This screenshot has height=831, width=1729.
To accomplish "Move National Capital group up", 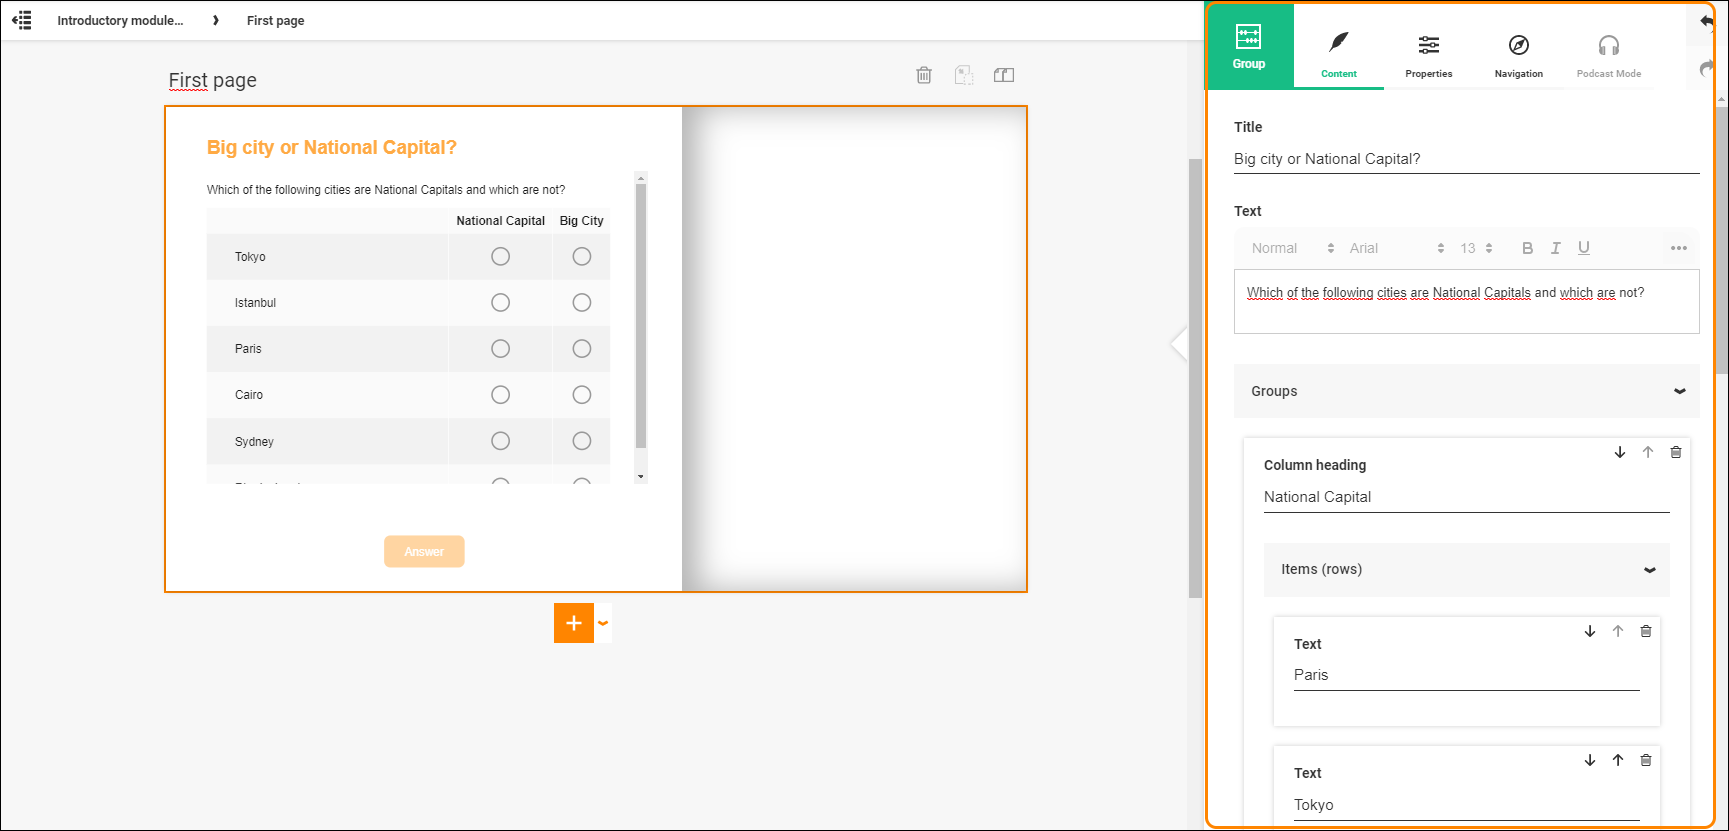I will (1648, 452).
